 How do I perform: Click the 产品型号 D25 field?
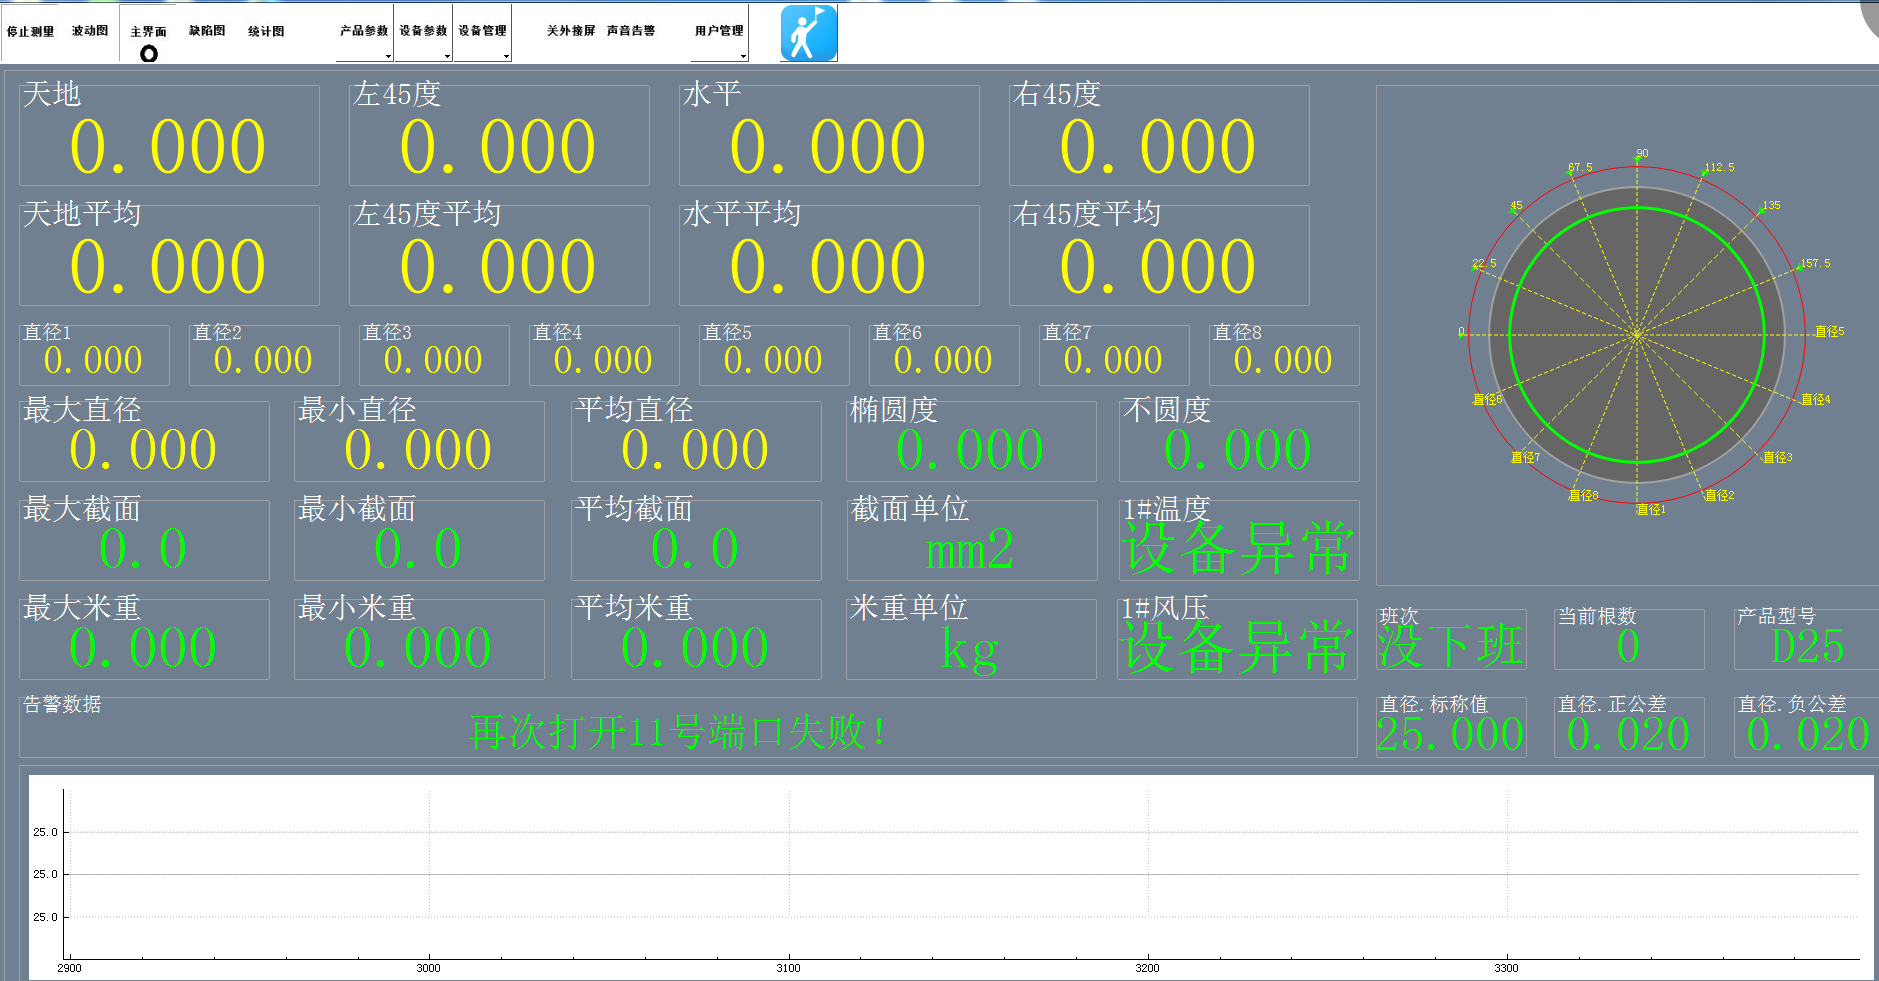[1806, 647]
